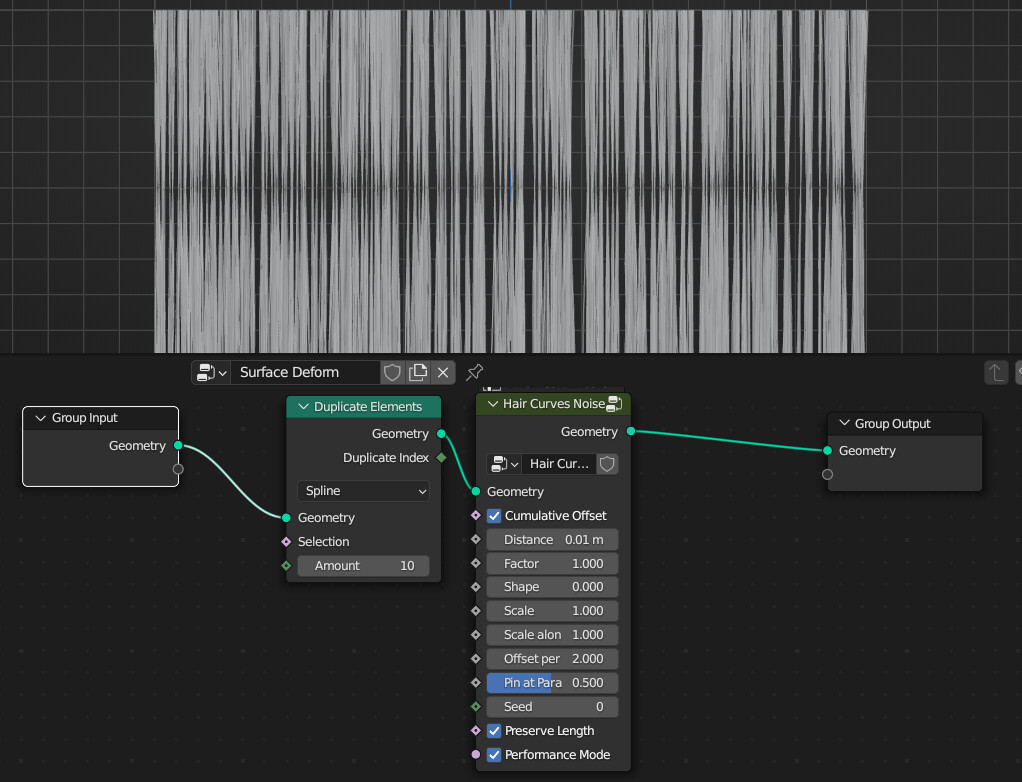1022x782 pixels.
Task: Click the Seed value field
Action: click(x=552, y=706)
